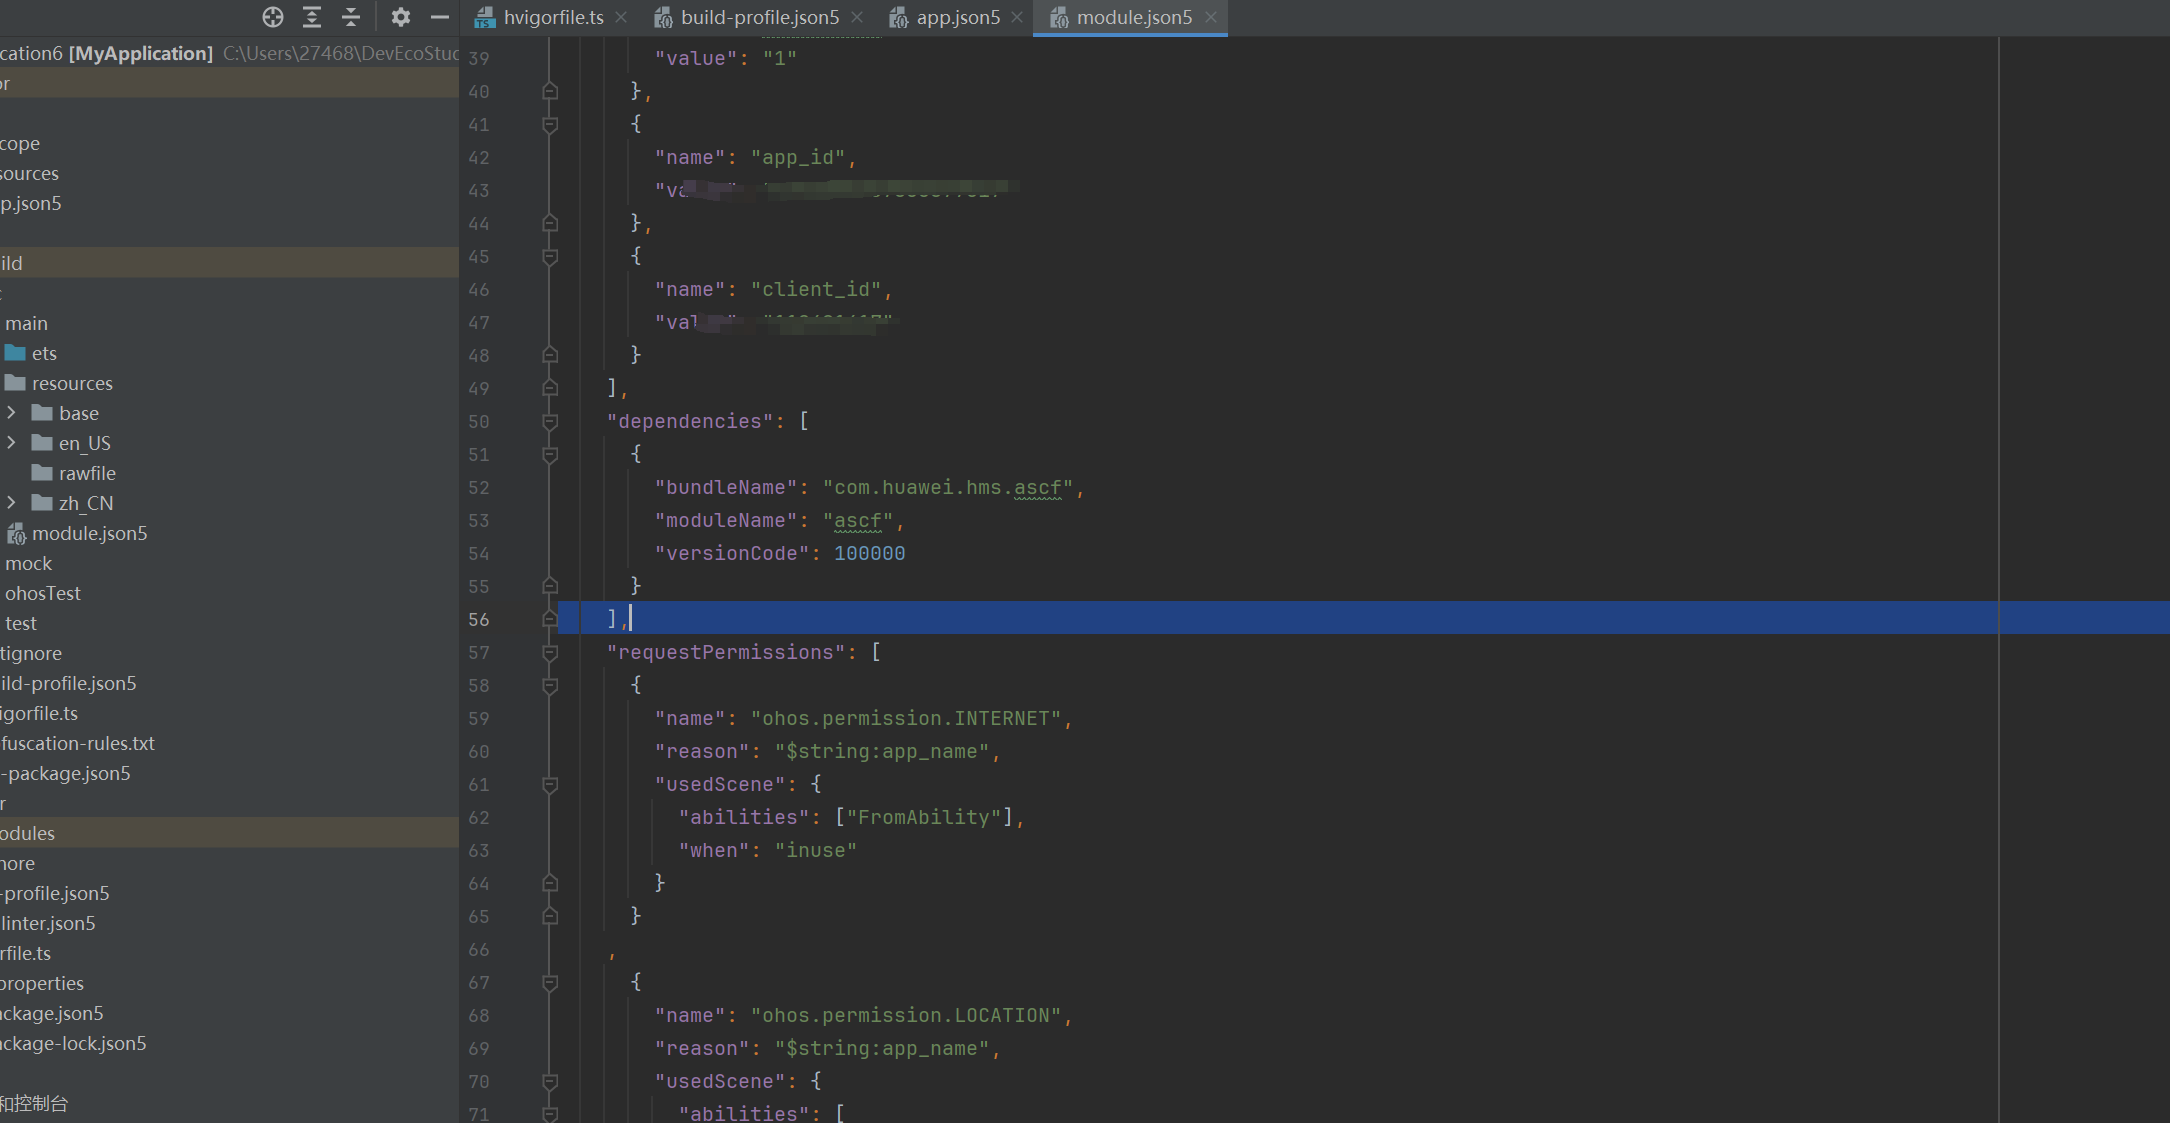Collapse usedScene object at line 61
The height and width of the screenshot is (1123, 2170).
550,785
